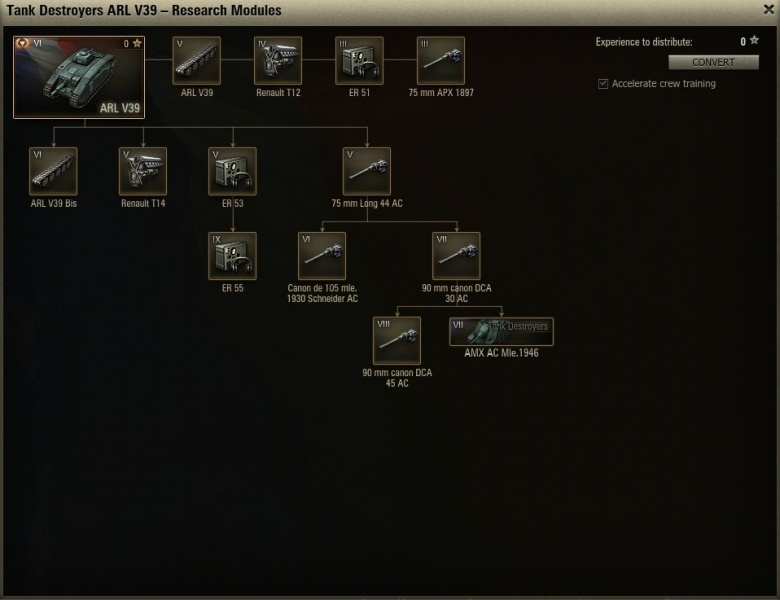Select the ARL V39 tank destroyer thumbnail
Screen dimensions: 780x600
click(79, 77)
